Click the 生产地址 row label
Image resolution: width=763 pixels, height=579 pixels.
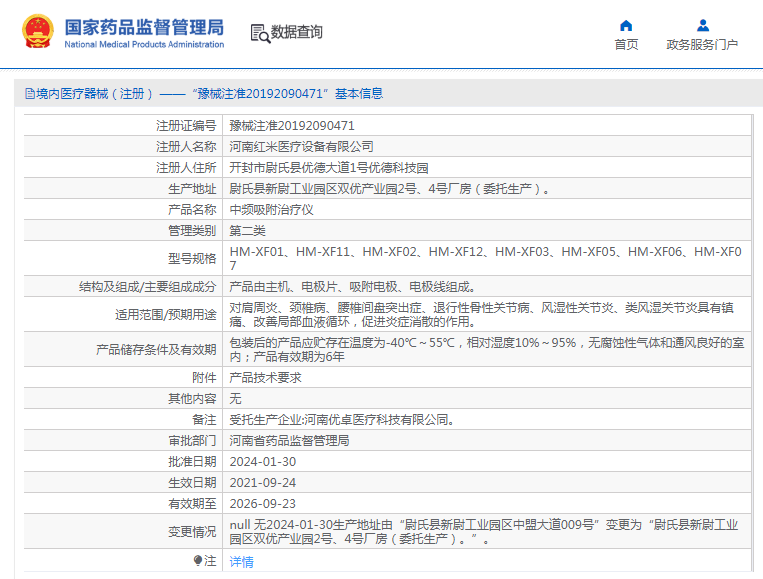(x=192, y=189)
